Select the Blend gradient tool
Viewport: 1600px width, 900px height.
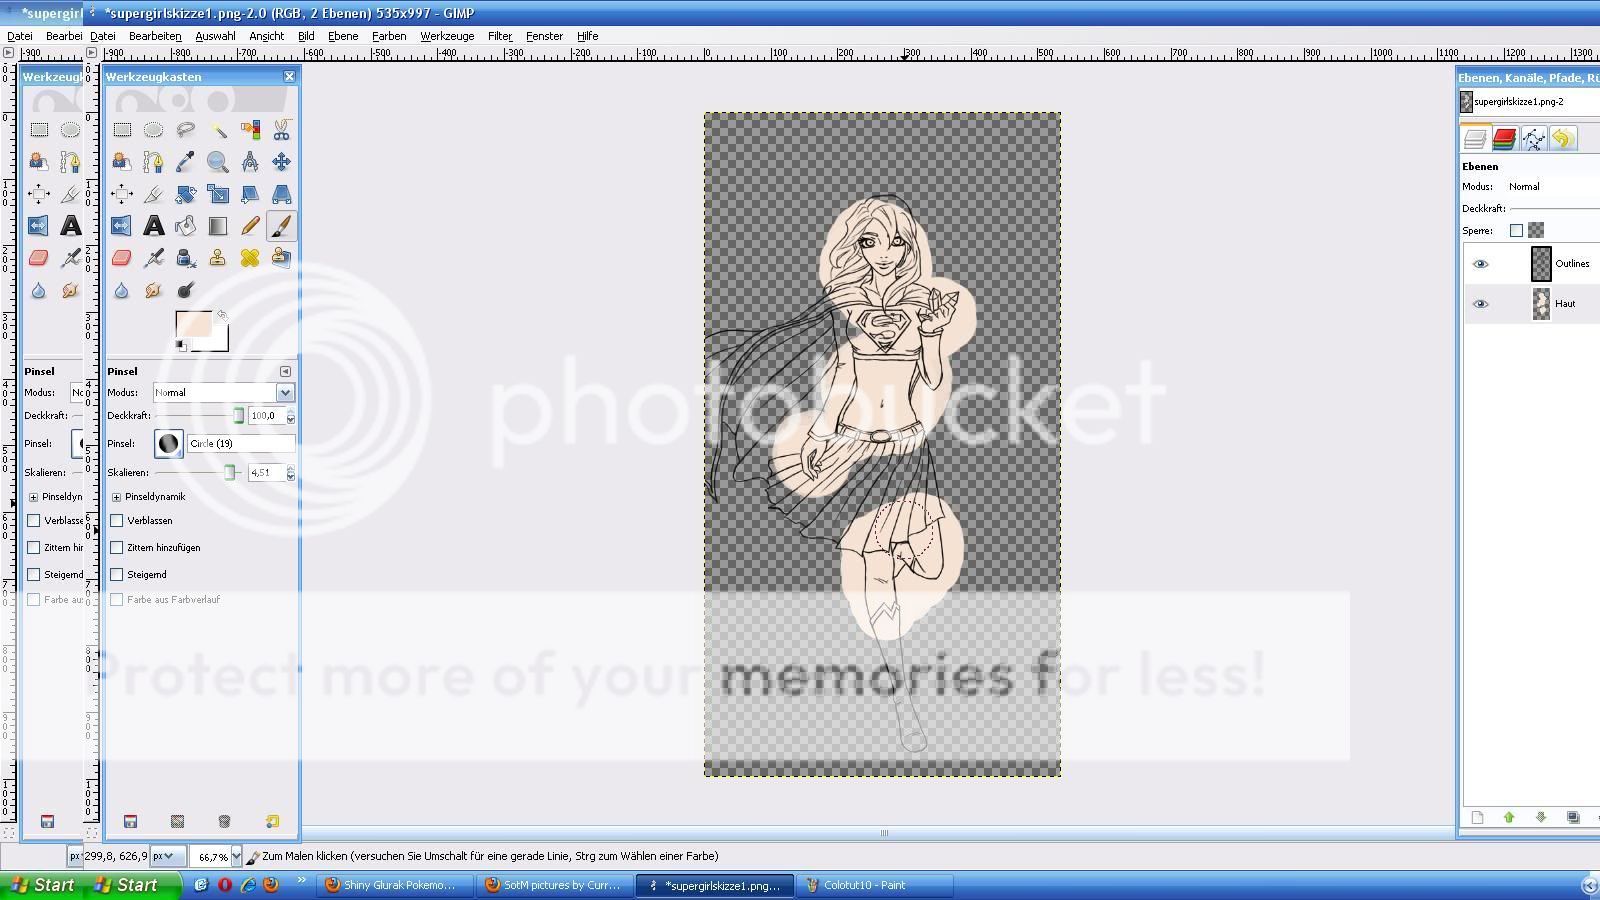click(x=218, y=226)
